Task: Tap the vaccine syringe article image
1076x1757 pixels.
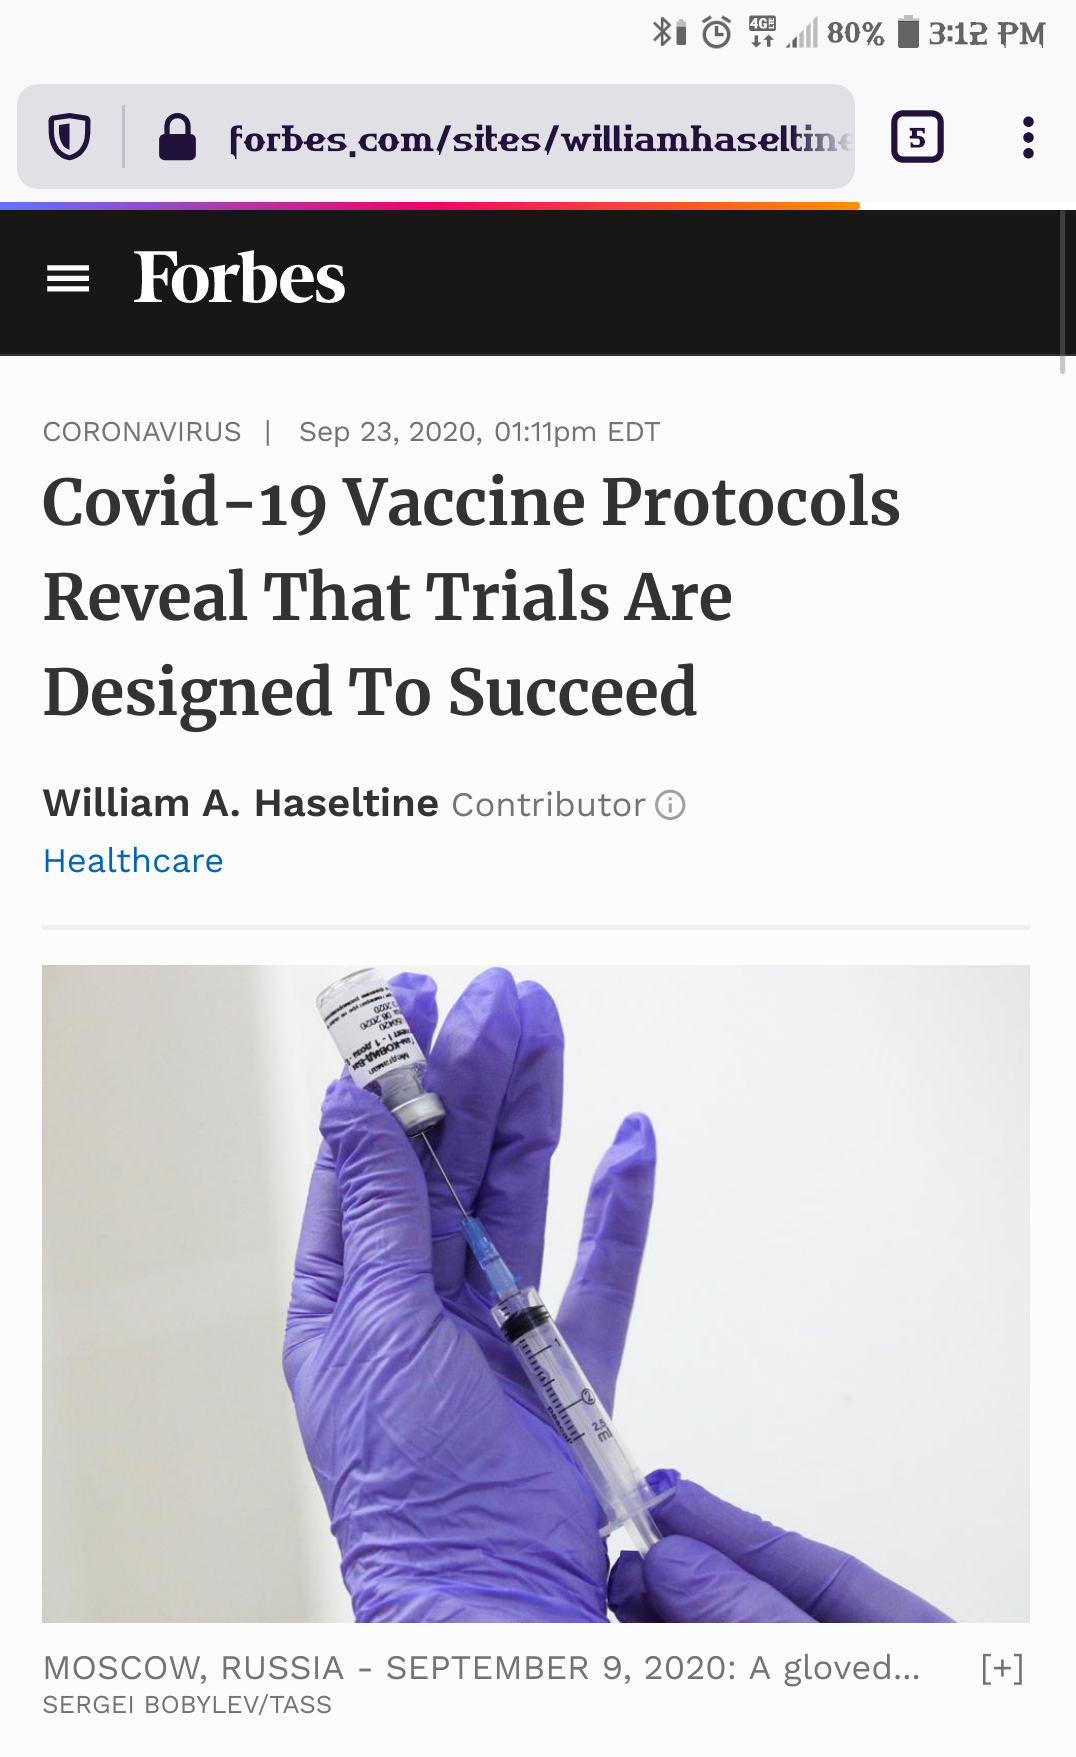Action: click(x=535, y=1292)
